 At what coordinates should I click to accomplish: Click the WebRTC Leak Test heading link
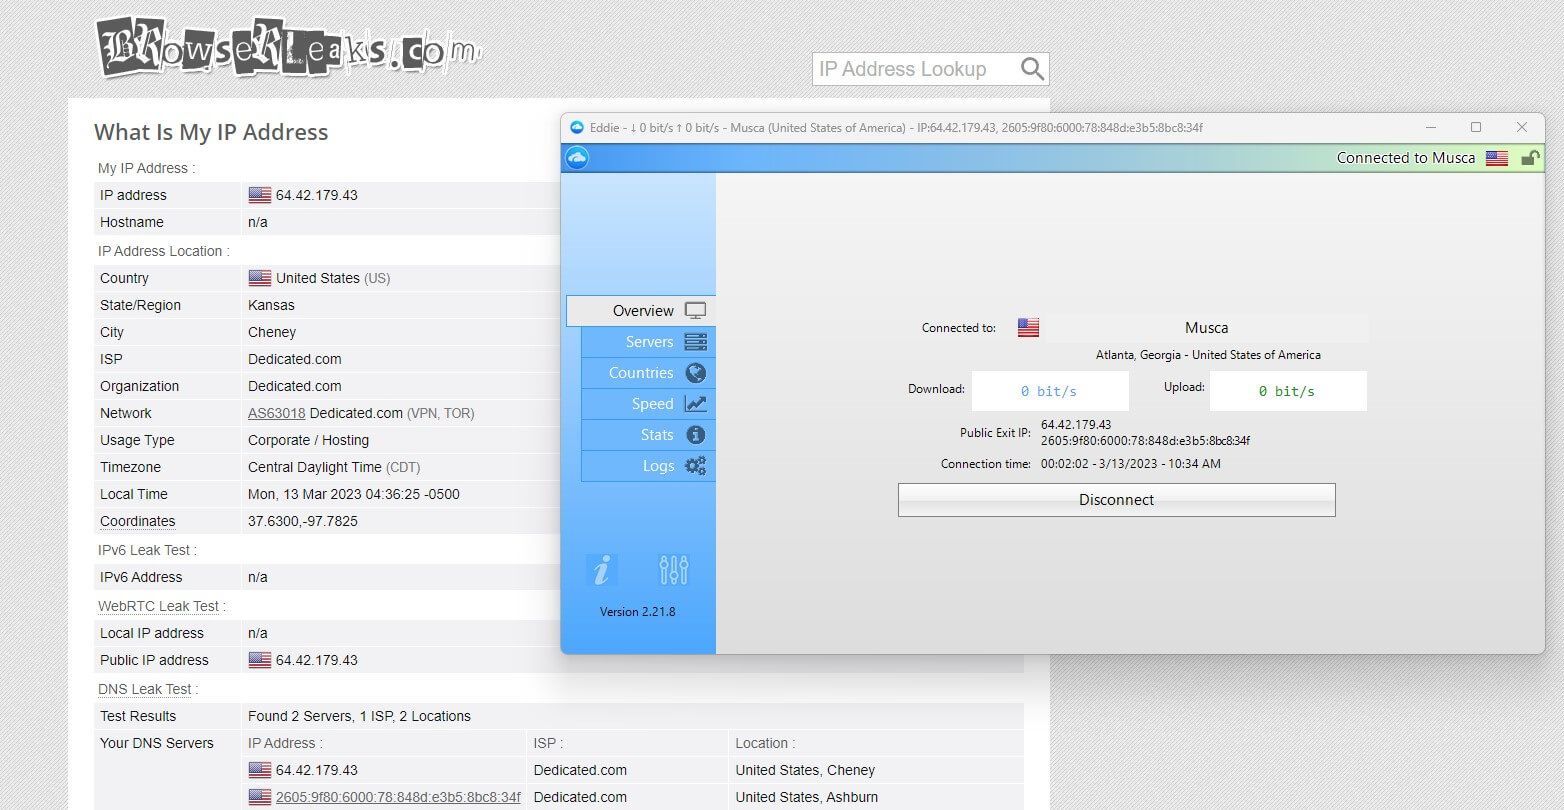click(158, 606)
